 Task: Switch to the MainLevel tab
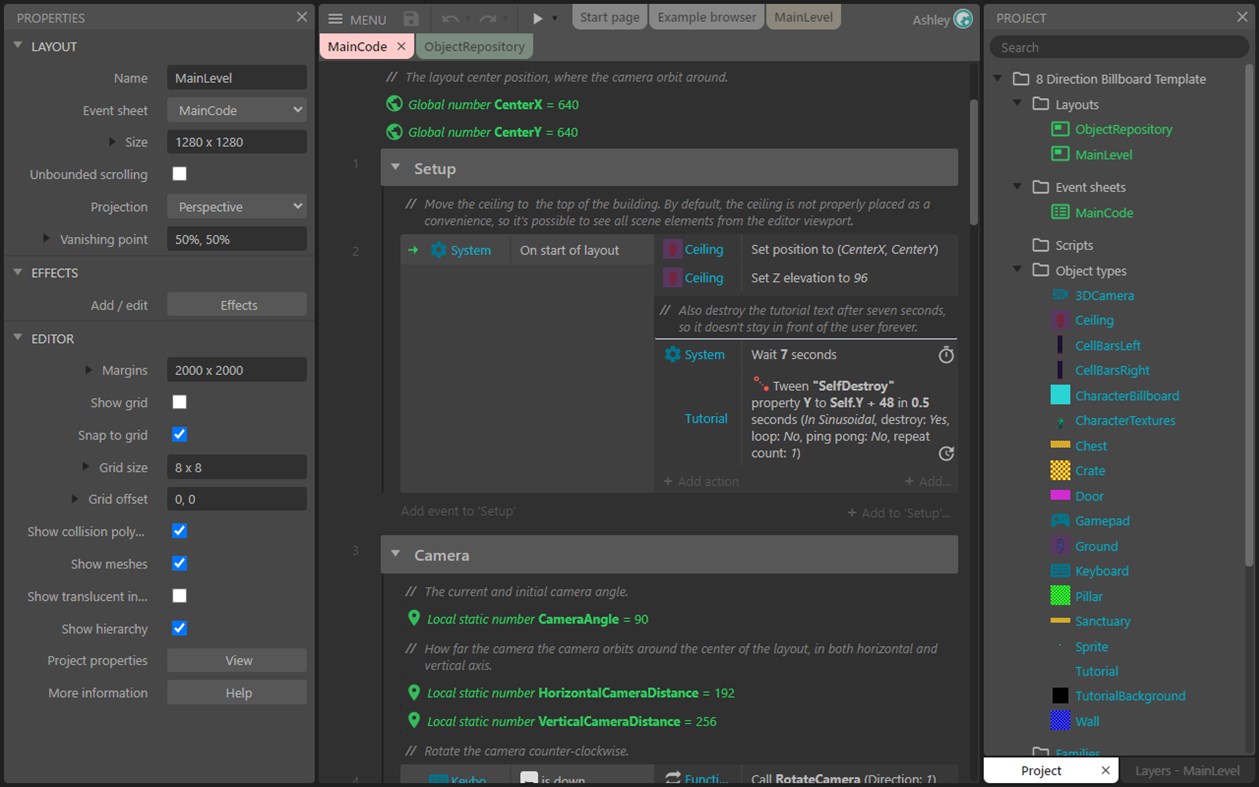[803, 17]
